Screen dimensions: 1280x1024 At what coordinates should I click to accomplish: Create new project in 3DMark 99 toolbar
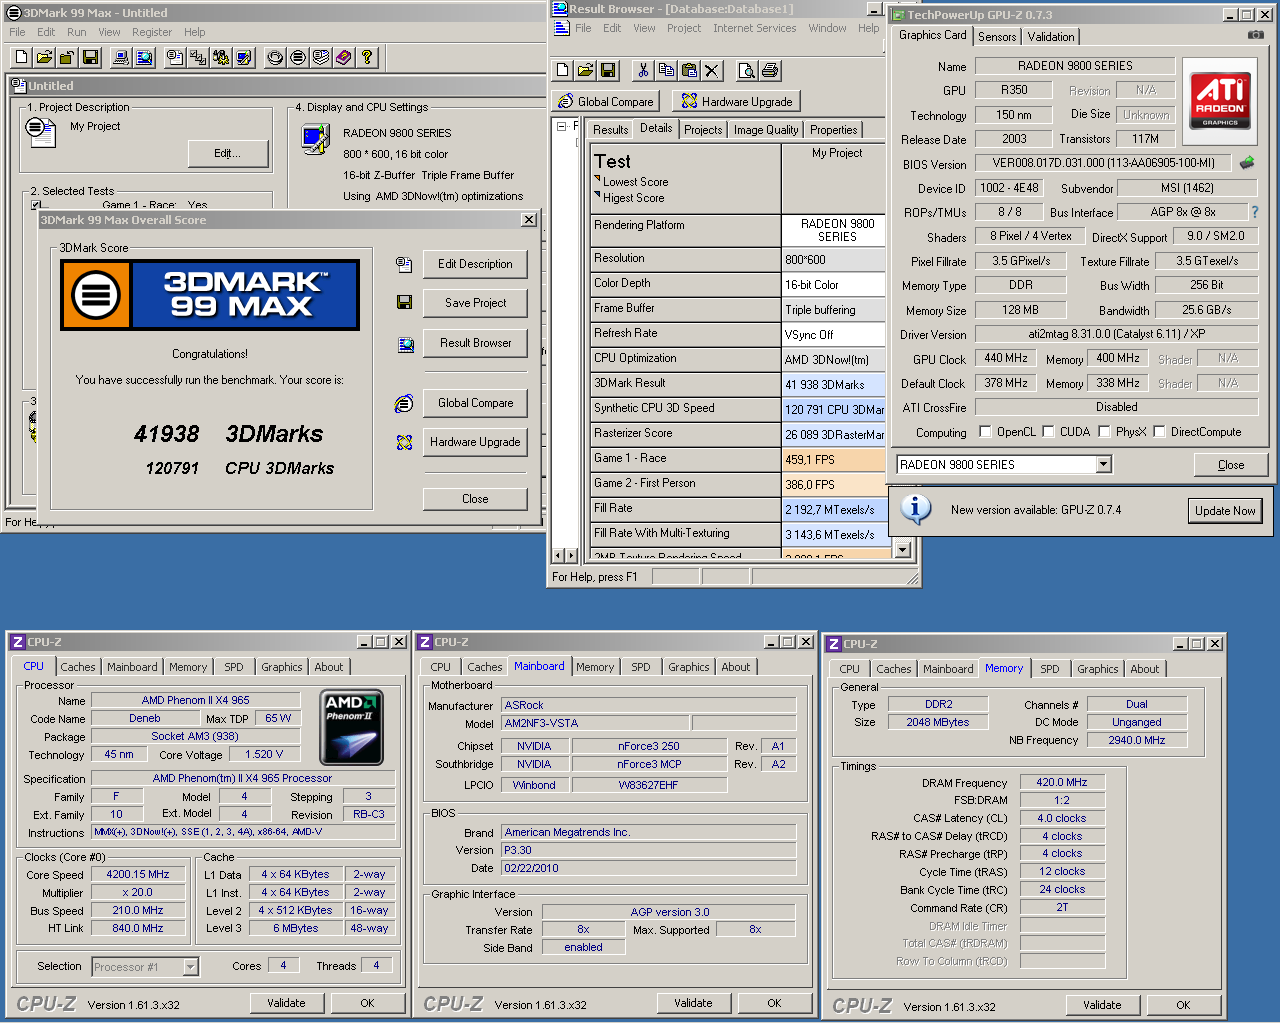tap(21, 58)
